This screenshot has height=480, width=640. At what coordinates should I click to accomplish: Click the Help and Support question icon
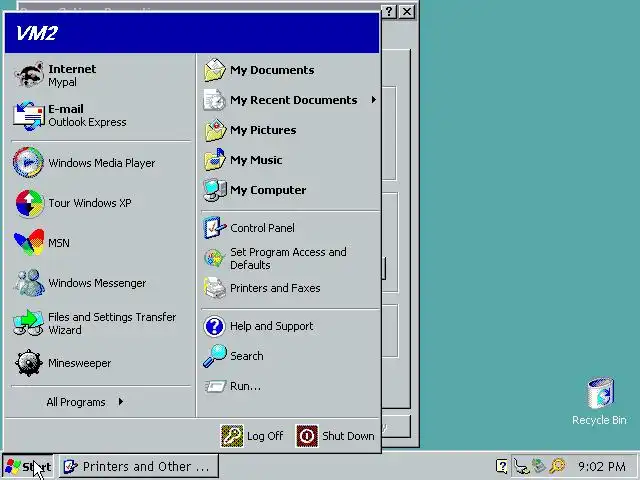(214, 326)
